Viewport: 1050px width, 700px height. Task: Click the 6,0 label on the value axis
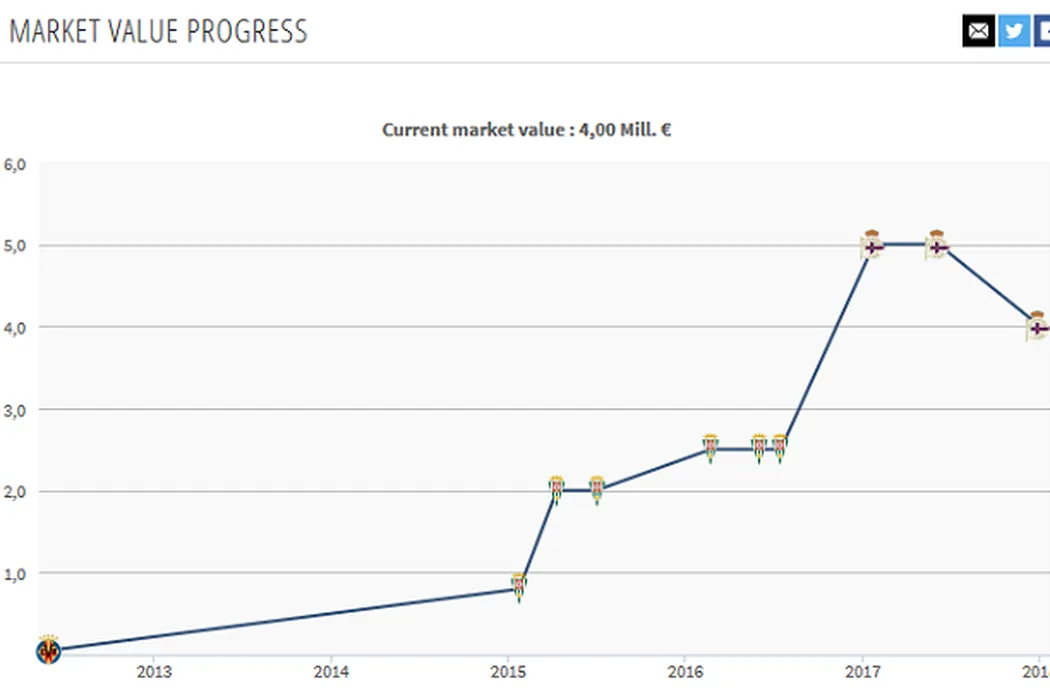tap(15, 163)
